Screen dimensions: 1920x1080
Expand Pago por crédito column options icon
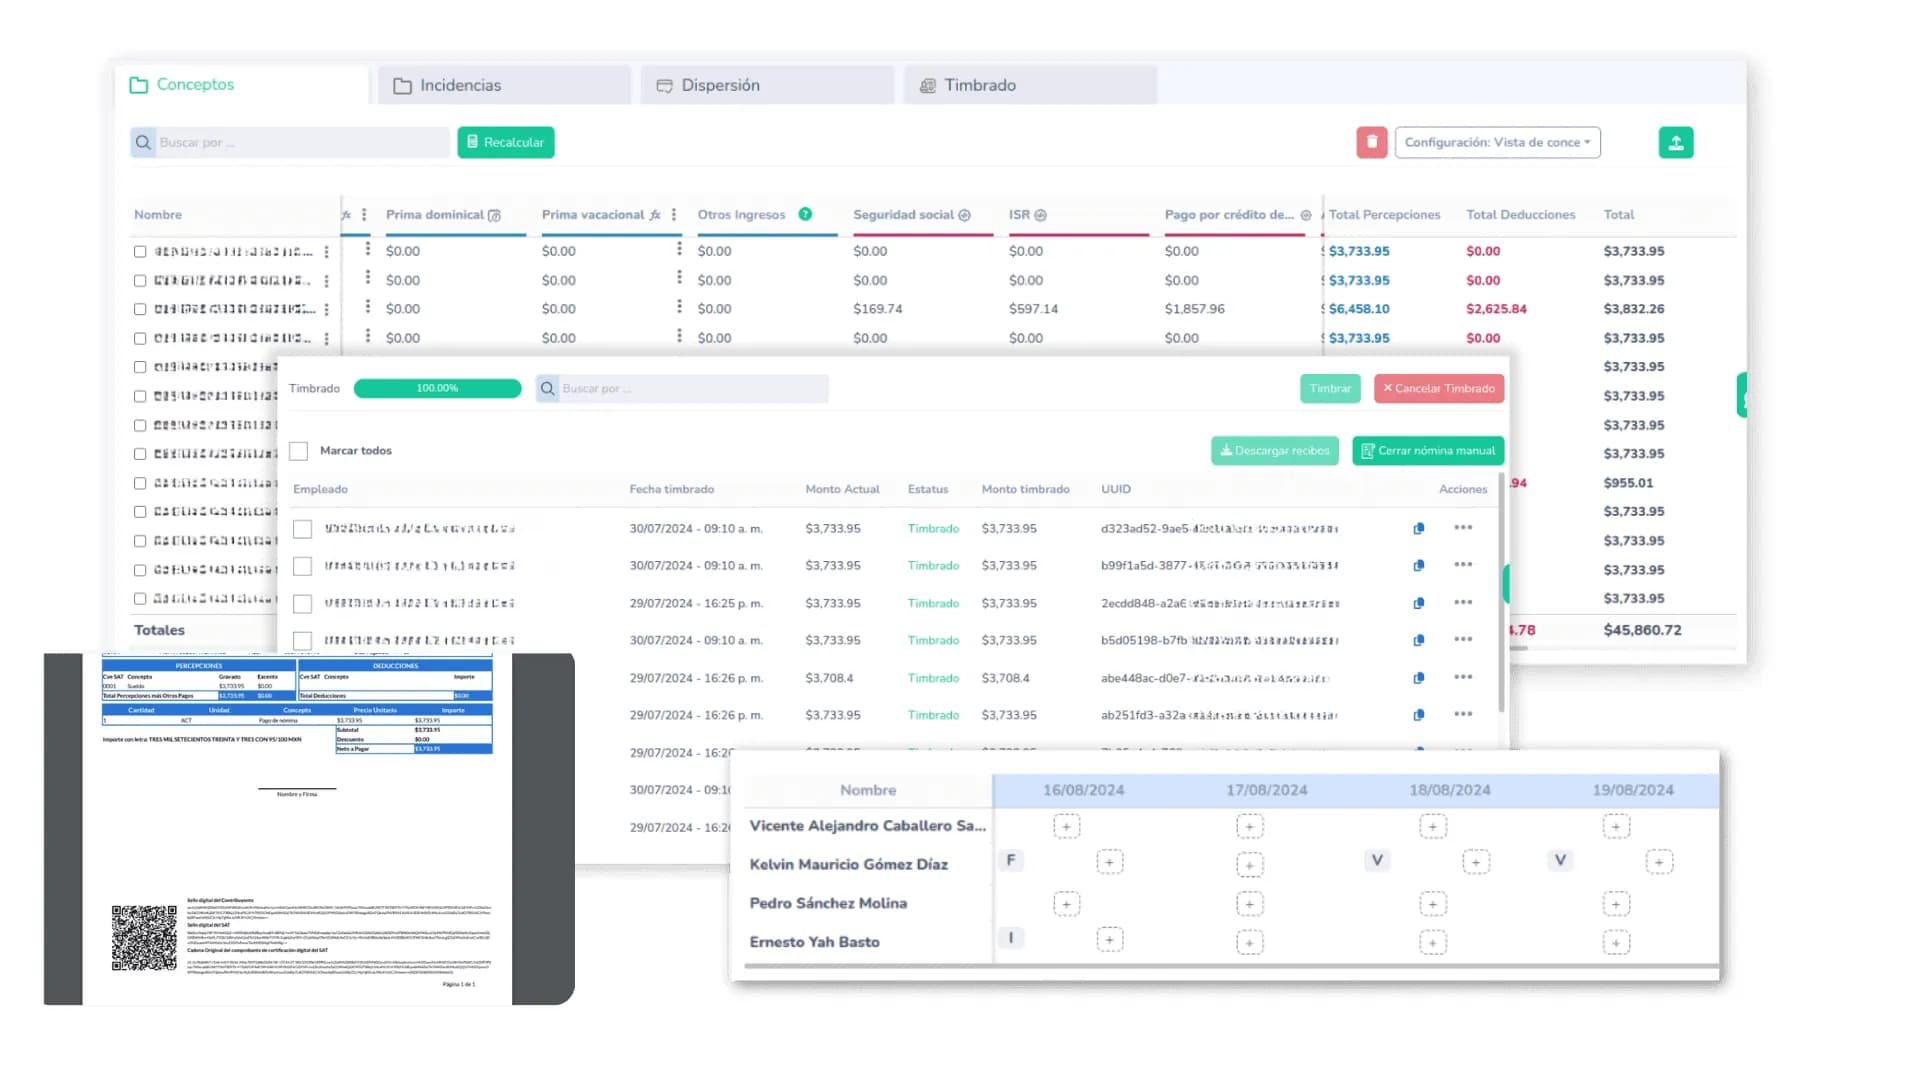pos(1305,215)
